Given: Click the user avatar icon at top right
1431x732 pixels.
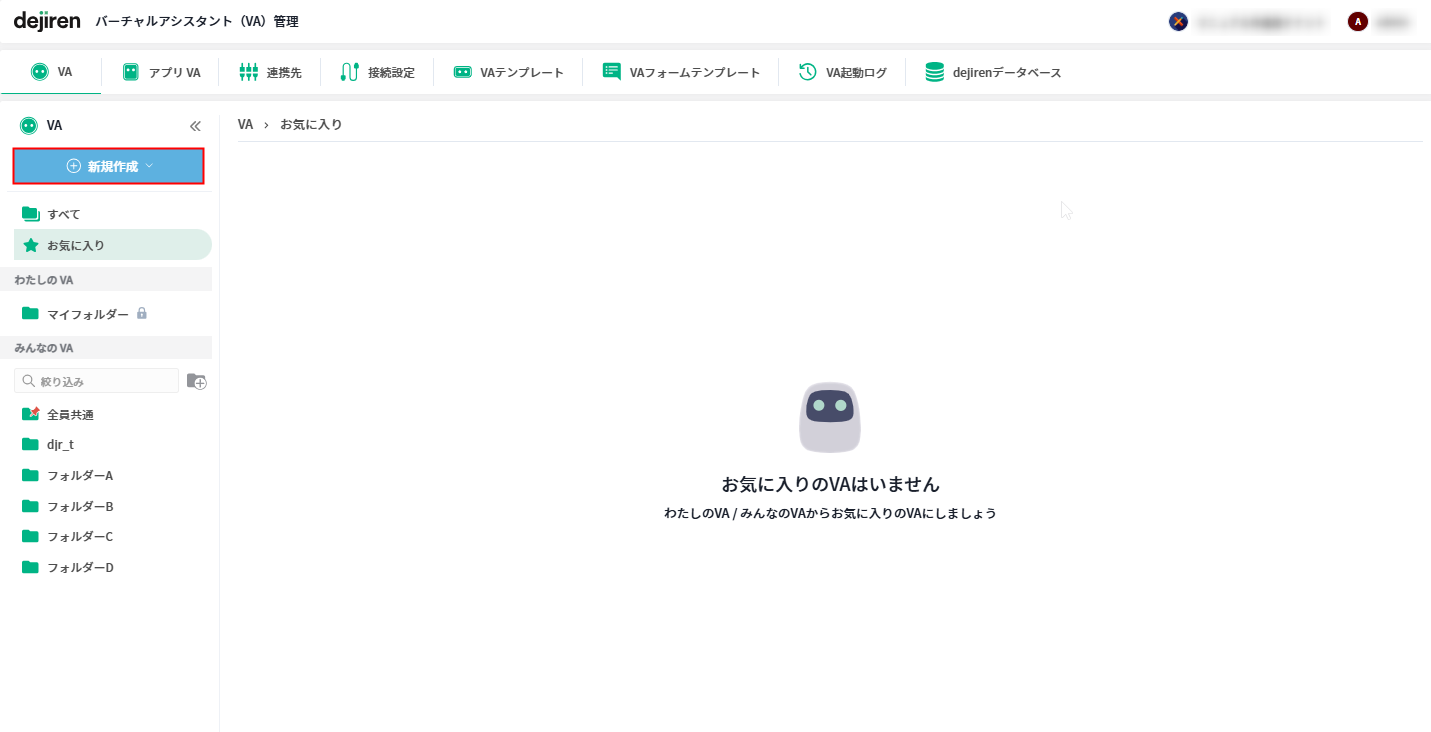Looking at the screenshot, I should tap(1357, 22).
